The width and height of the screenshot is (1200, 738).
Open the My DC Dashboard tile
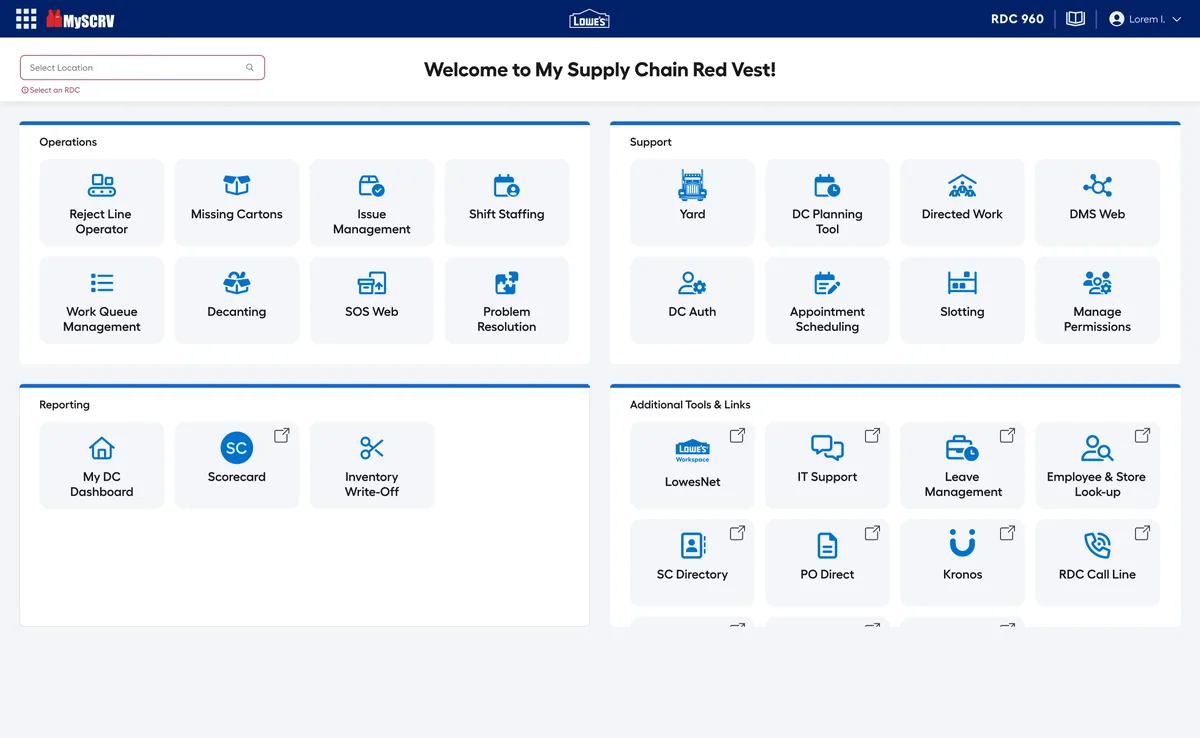pyautogui.click(x=102, y=465)
